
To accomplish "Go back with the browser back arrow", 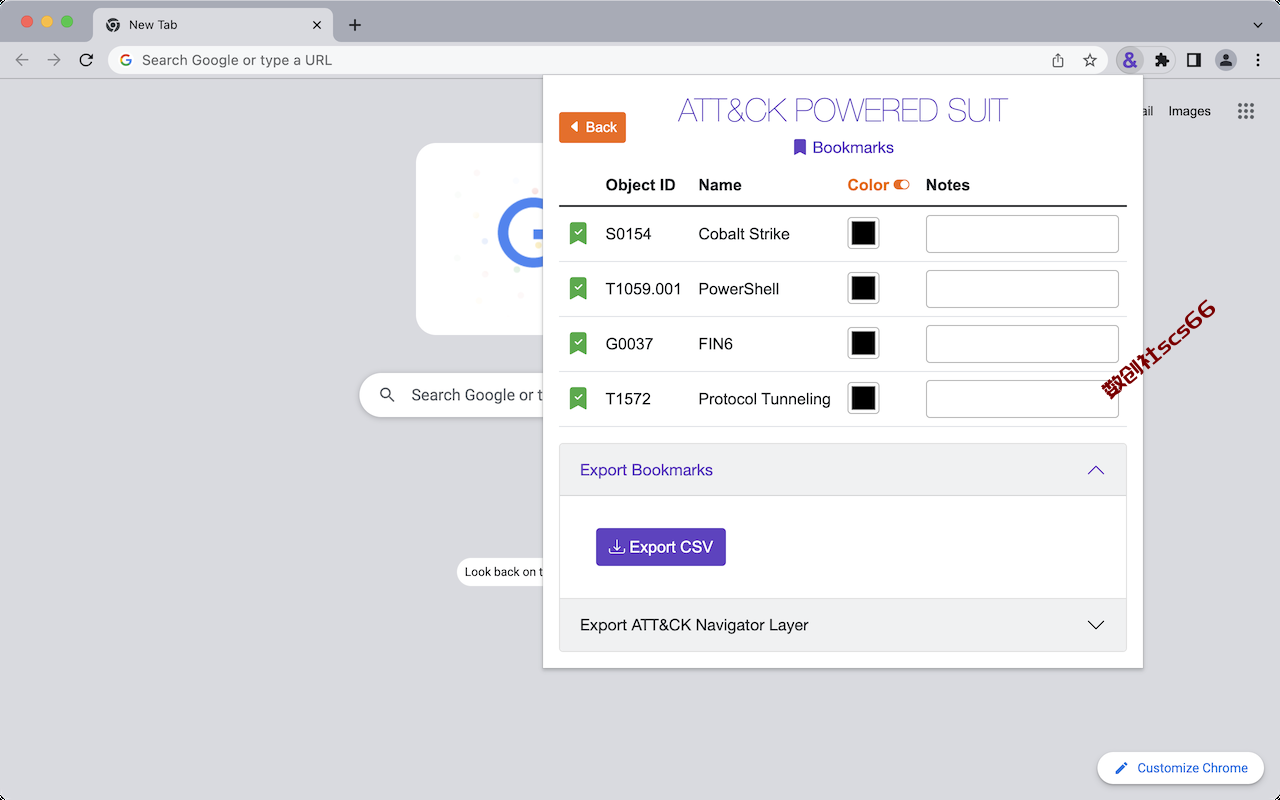I will pyautogui.click(x=22, y=60).
